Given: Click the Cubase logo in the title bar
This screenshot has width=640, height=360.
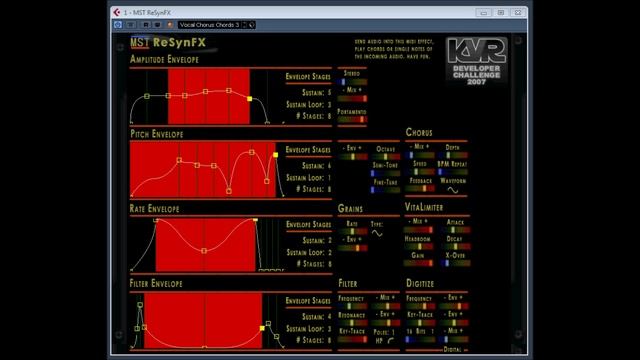Looking at the screenshot, I should pos(117,12).
